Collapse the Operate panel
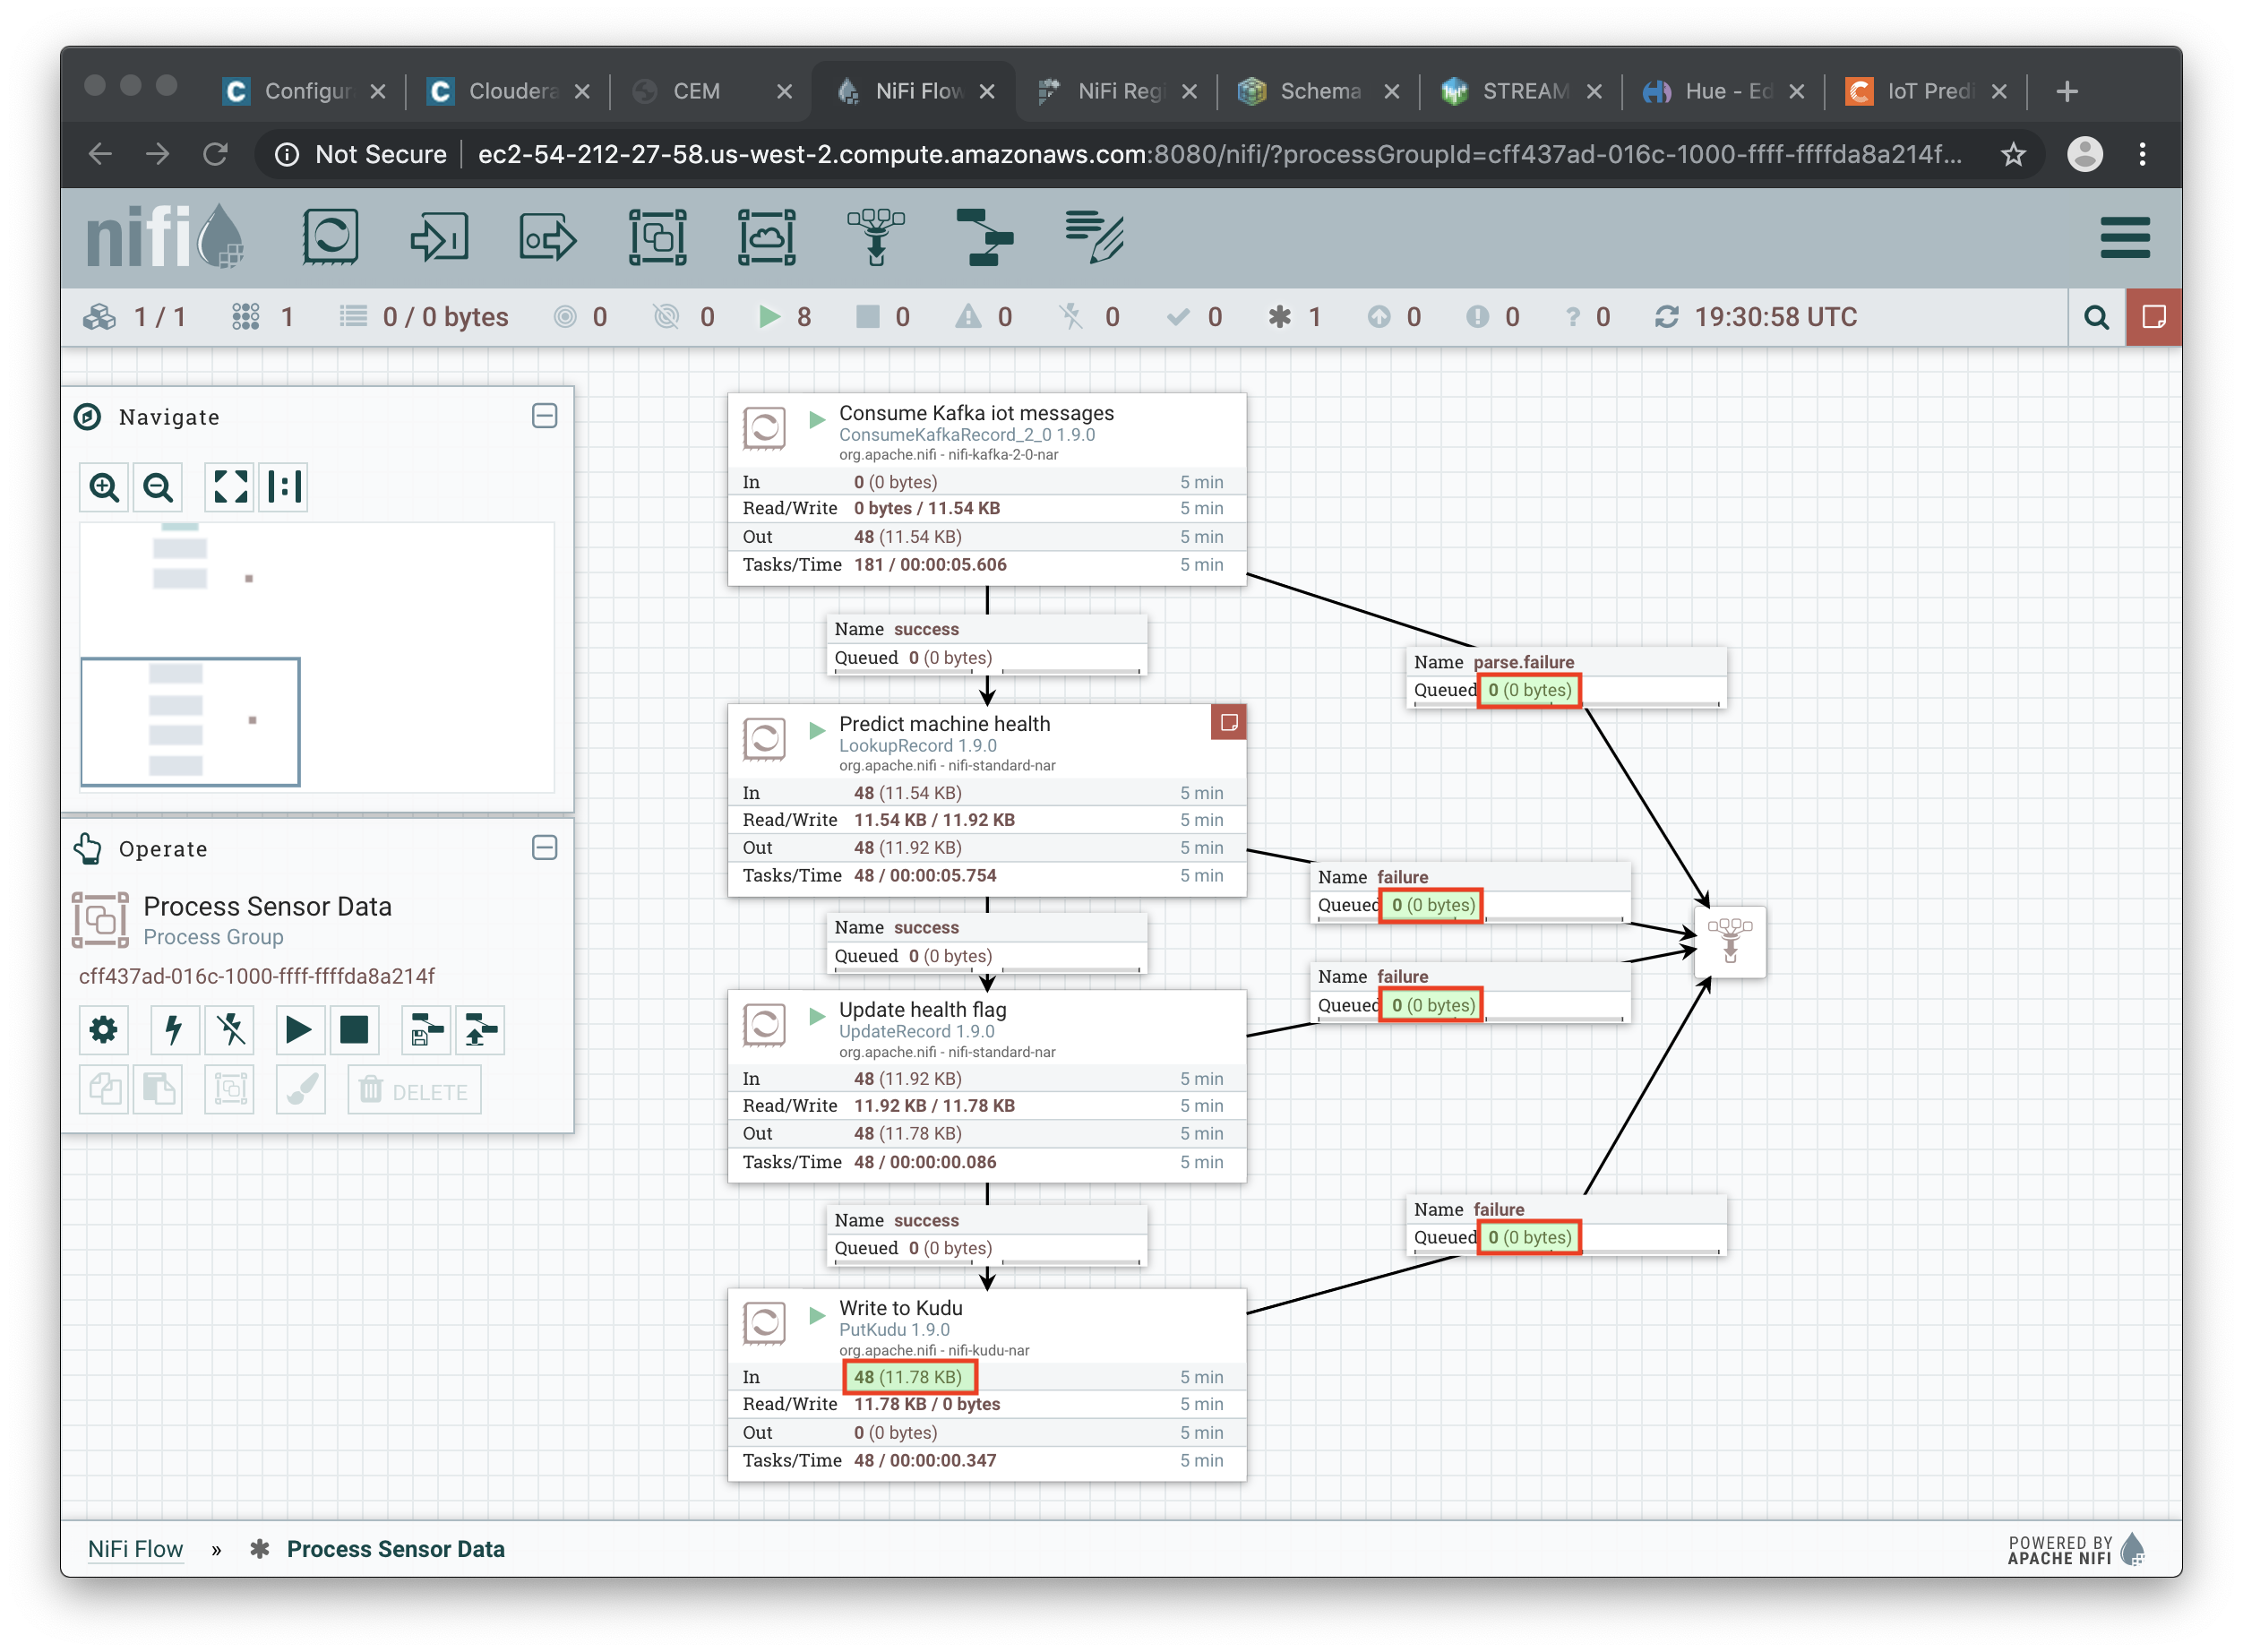The image size is (2243, 1652). pyautogui.click(x=544, y=848)
